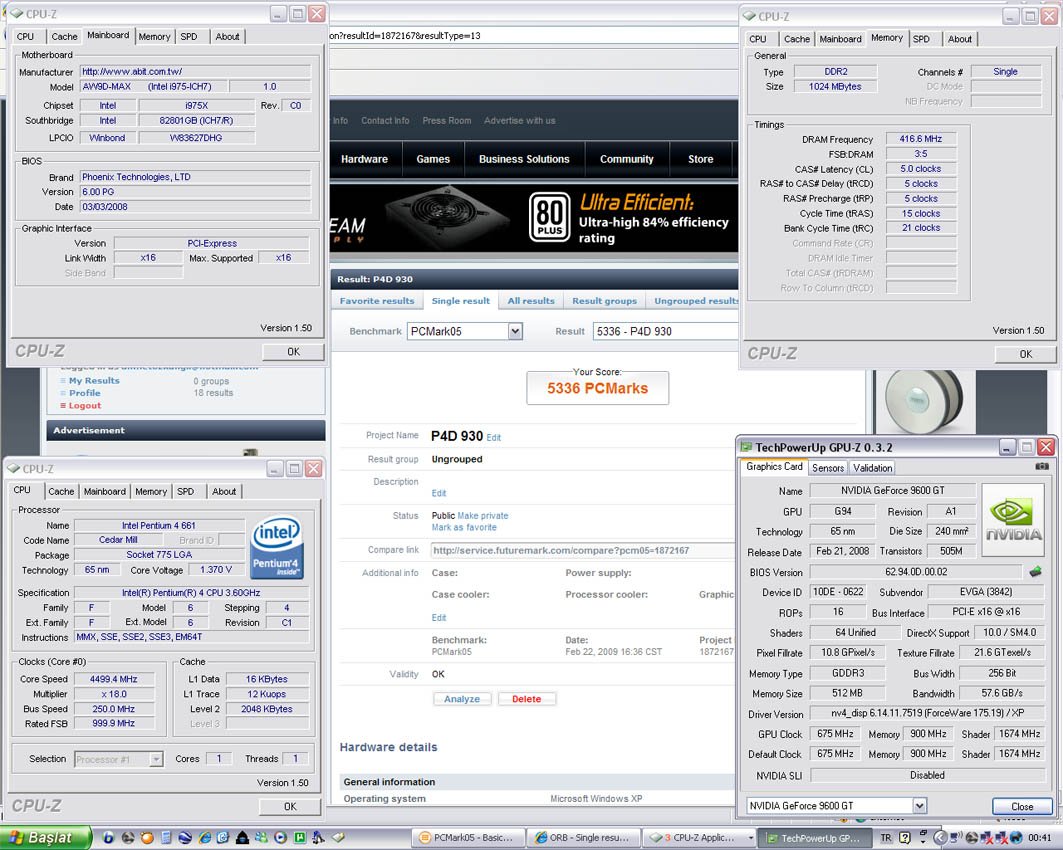Open Cache tab in CPU-Z Mainboard window
The width and height of the screenshot is (1063, 850).
pyautogui.click(x=64, y=37)
